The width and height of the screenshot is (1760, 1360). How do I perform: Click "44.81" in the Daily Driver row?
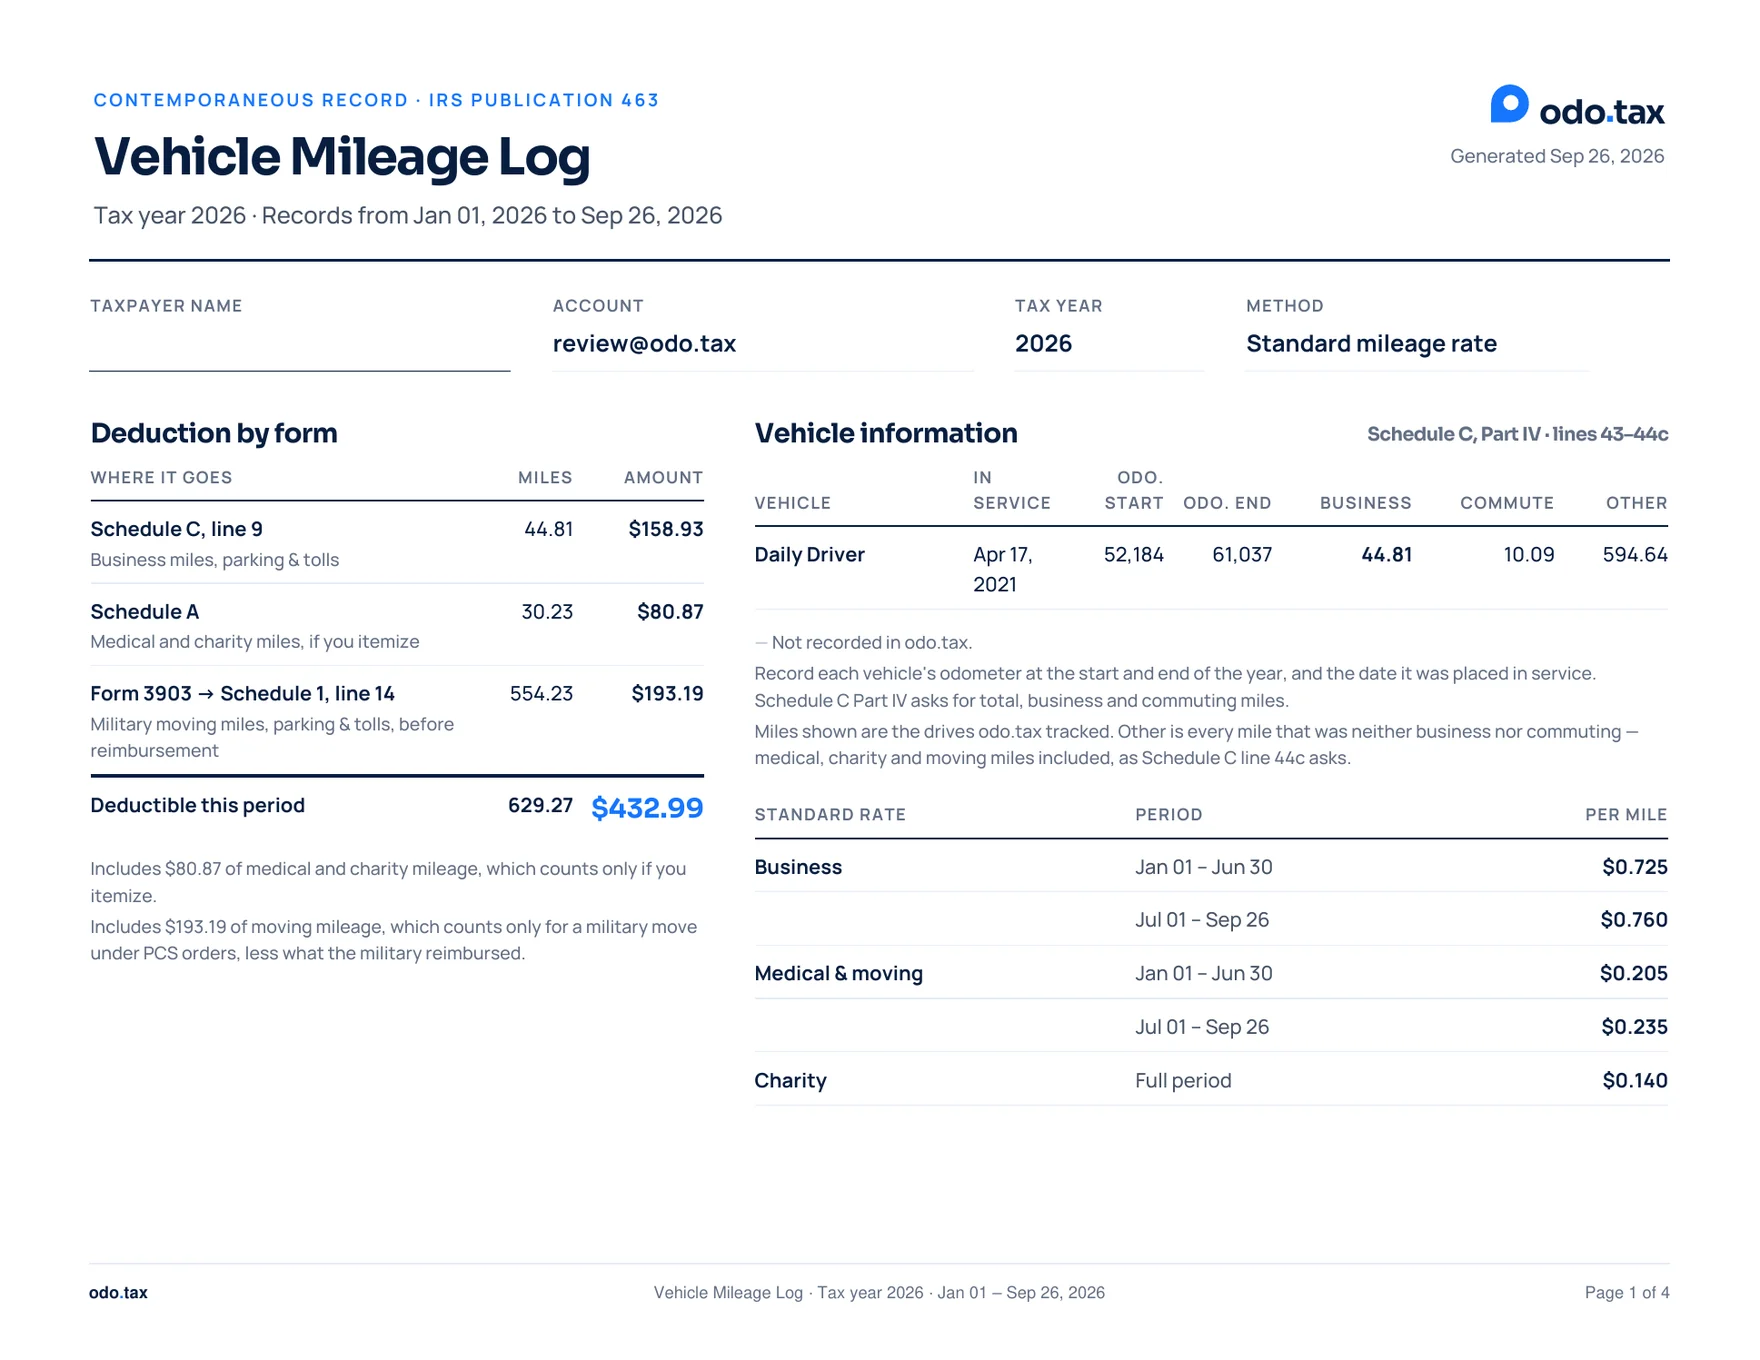(1387, 555)
